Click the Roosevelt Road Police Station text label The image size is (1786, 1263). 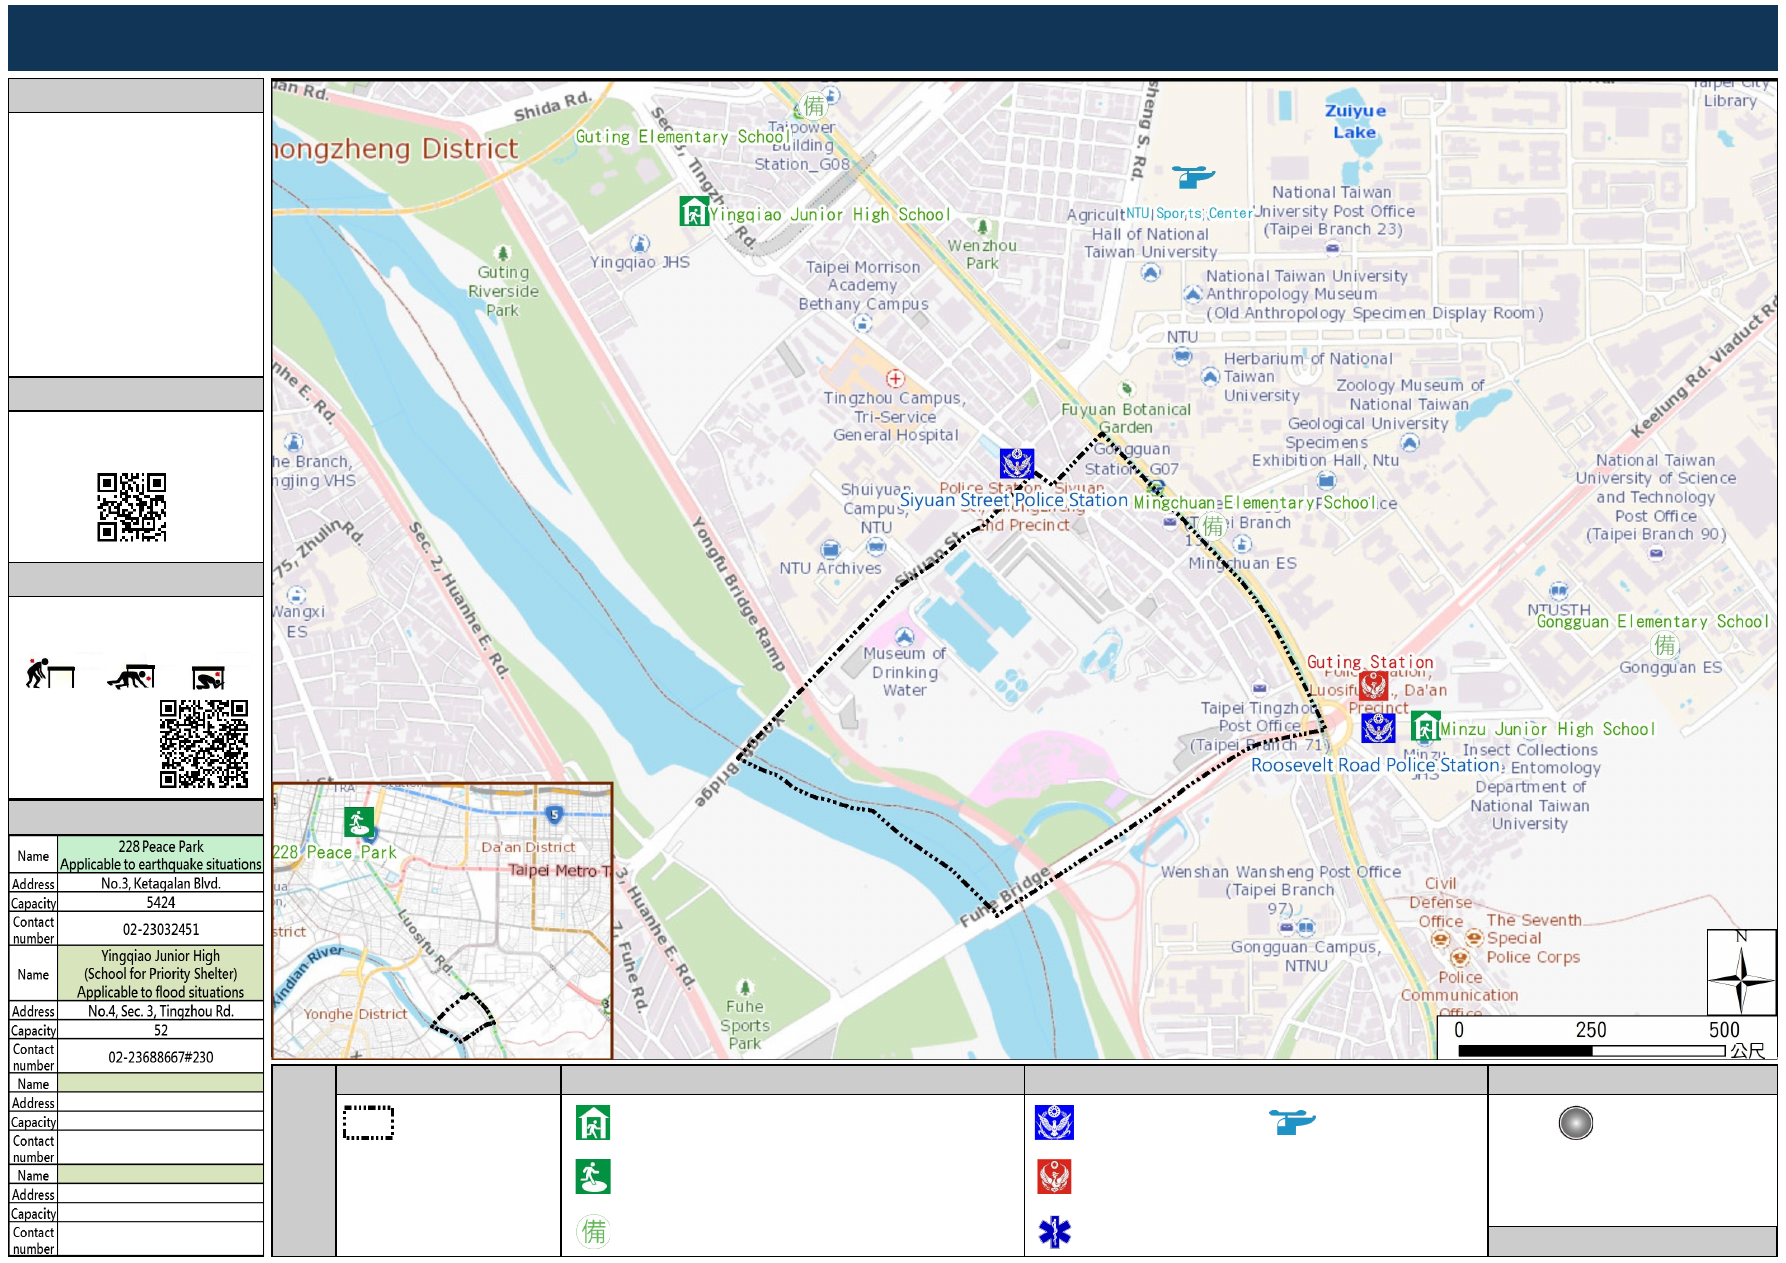tap(1375, 765)
